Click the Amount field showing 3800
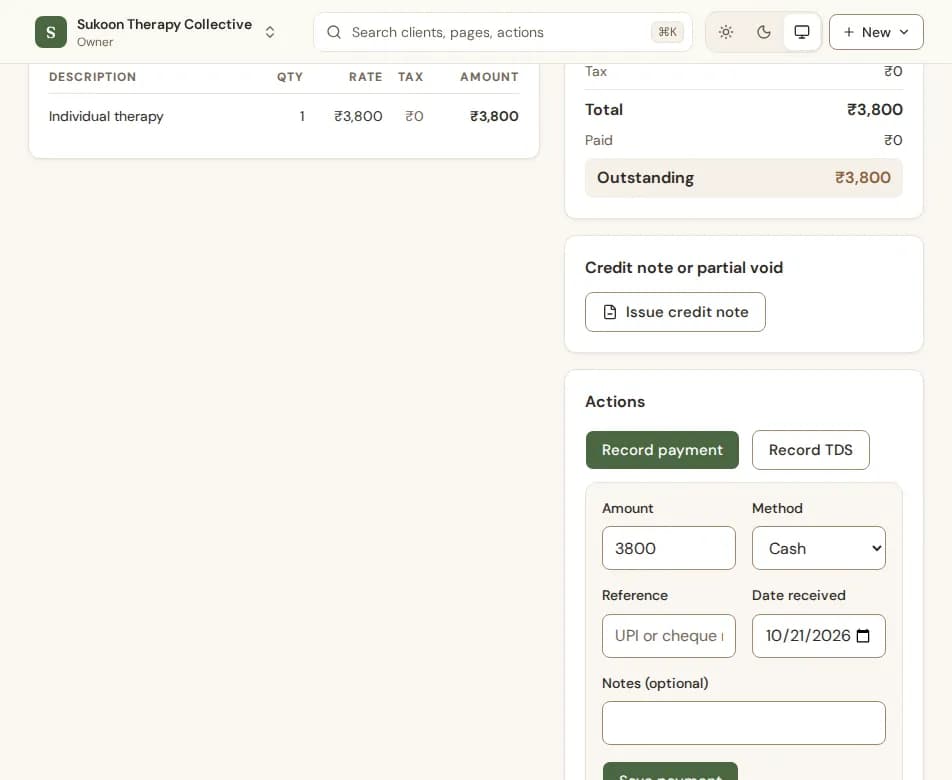 (x=668, y=548)
